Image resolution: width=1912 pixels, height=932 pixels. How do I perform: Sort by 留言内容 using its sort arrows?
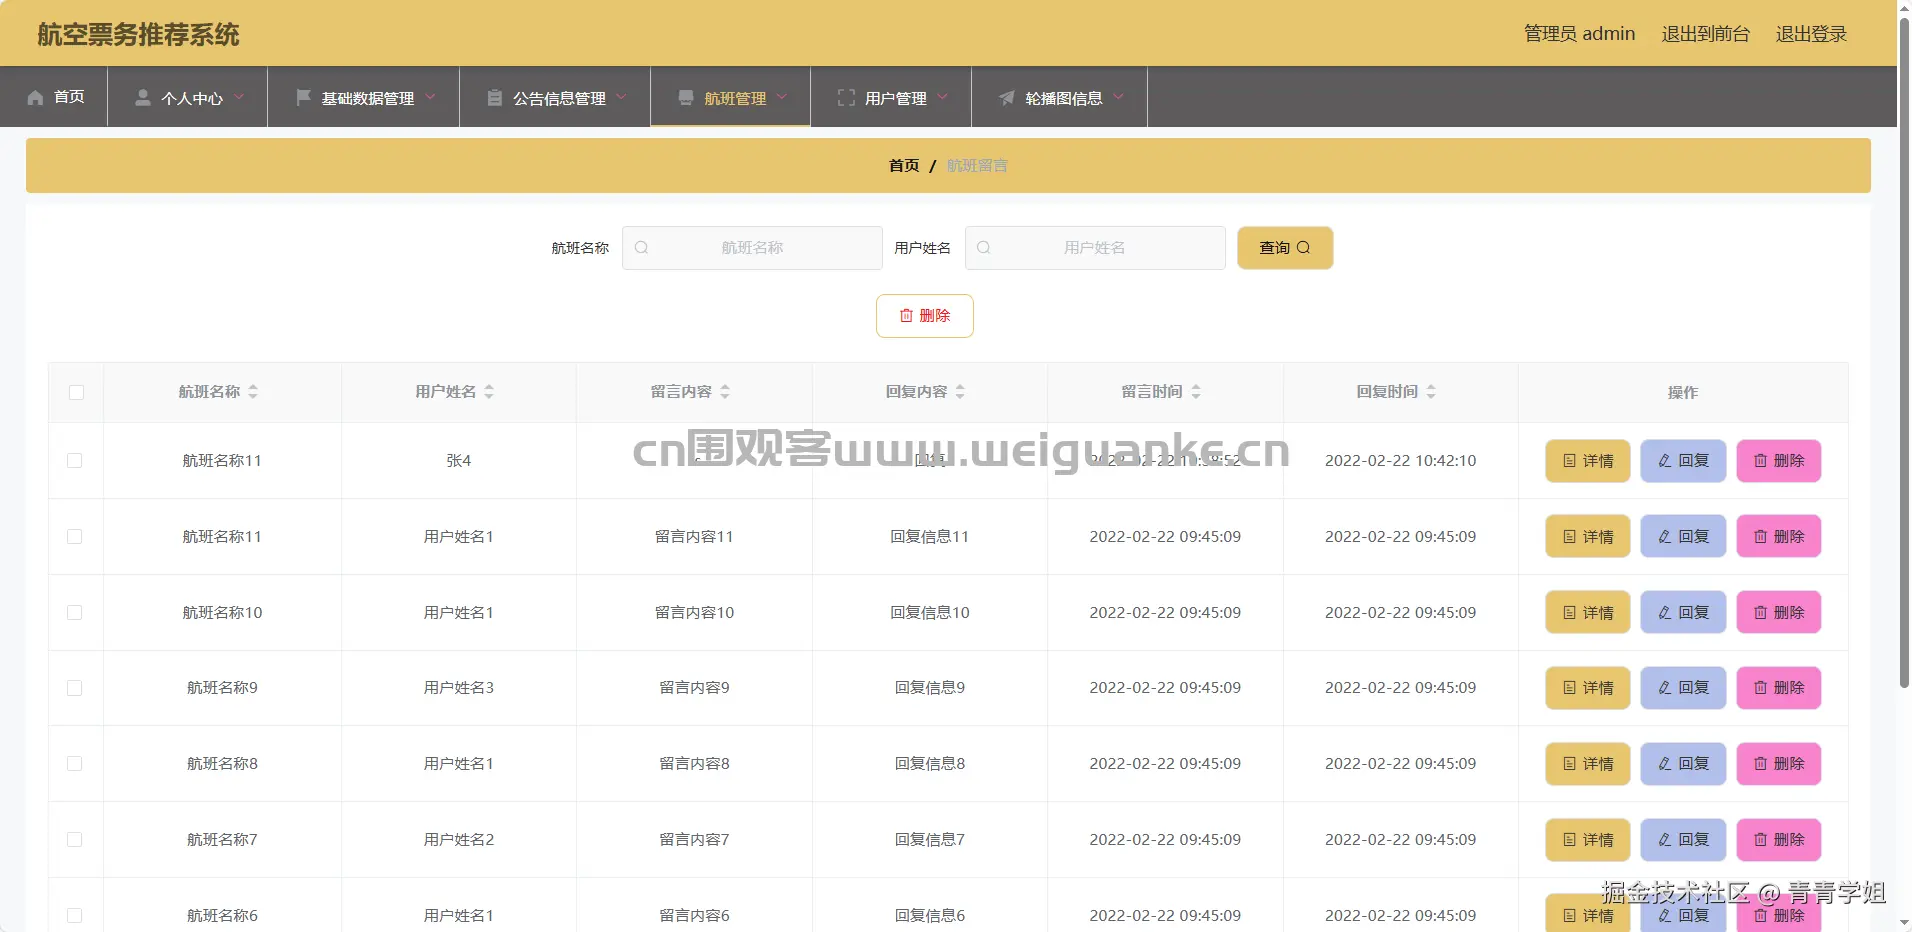(x=725, y=392)
